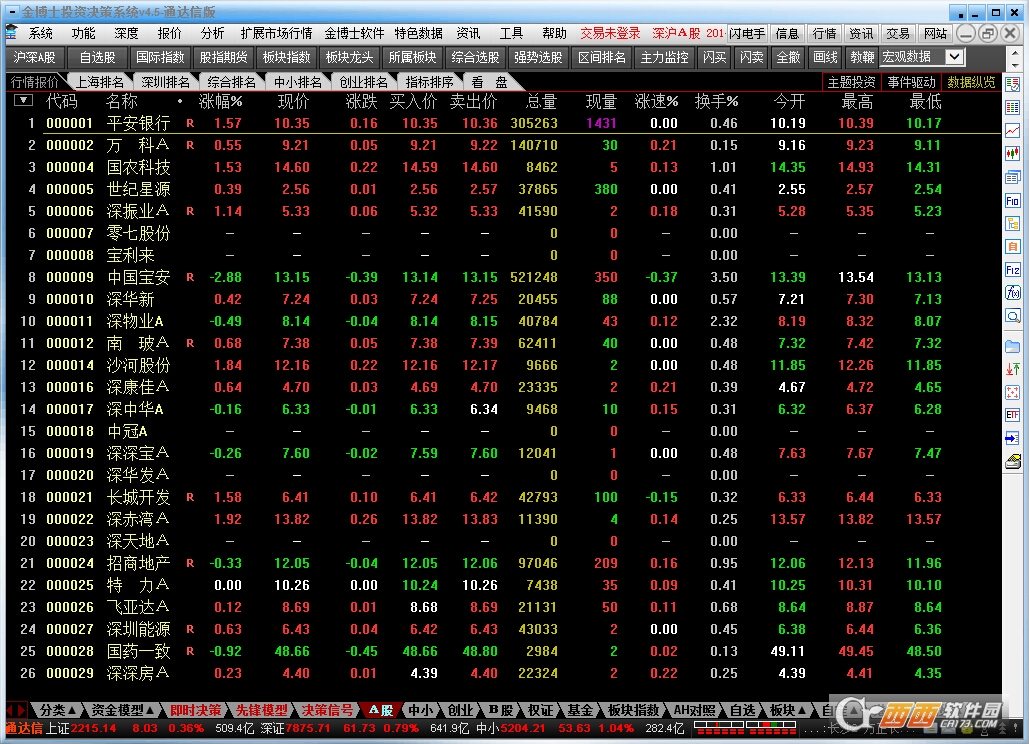1029x744 pixels.
Task: Click the magnifier stock search icon
Action: click(1013, 317)
